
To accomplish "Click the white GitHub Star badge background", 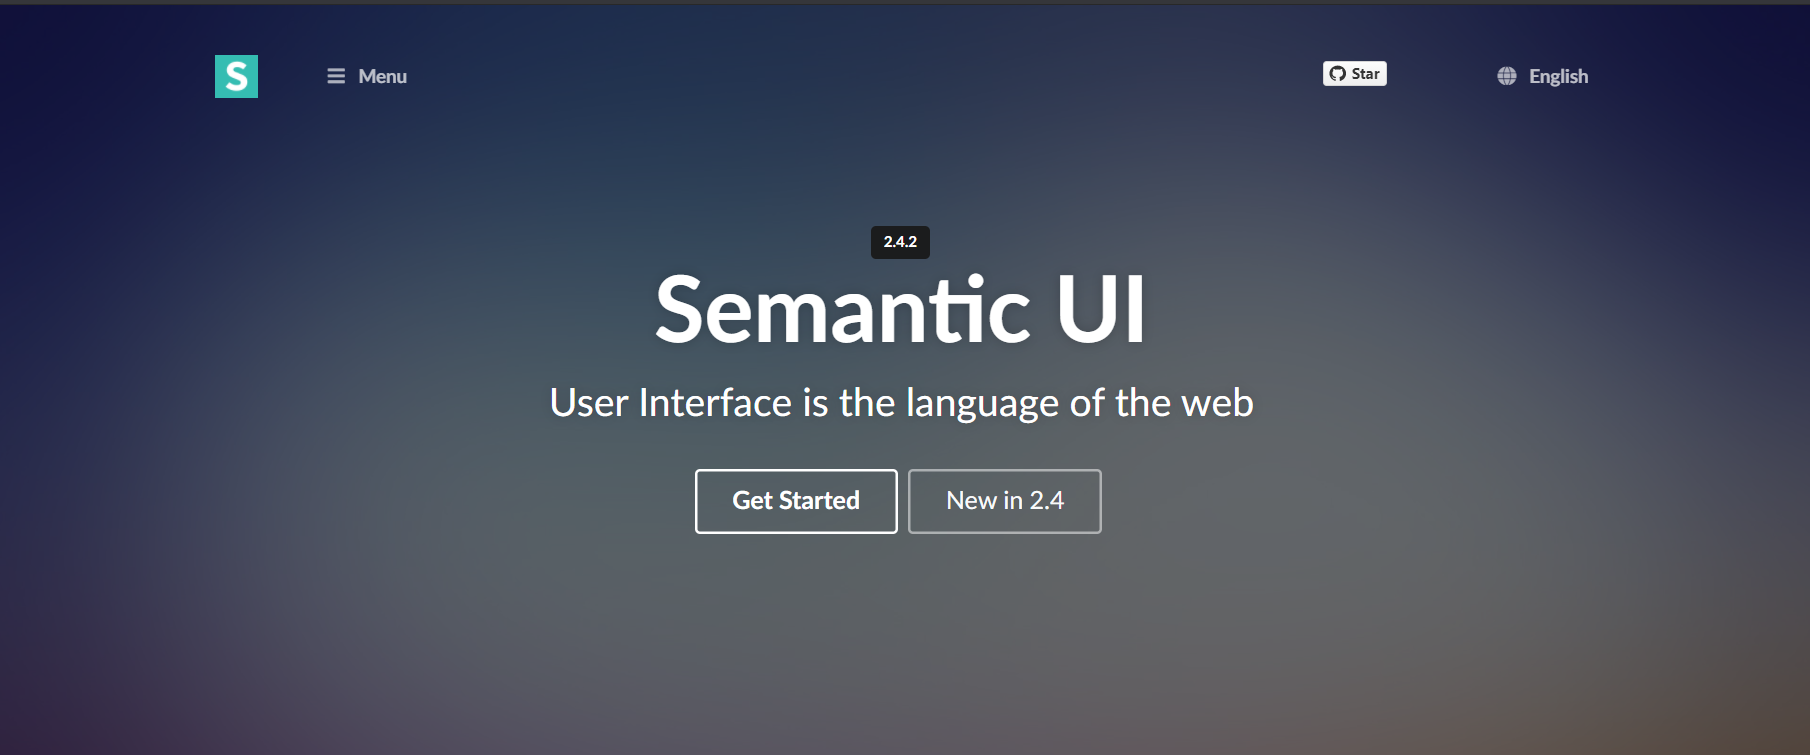I will coord(1355,74).
